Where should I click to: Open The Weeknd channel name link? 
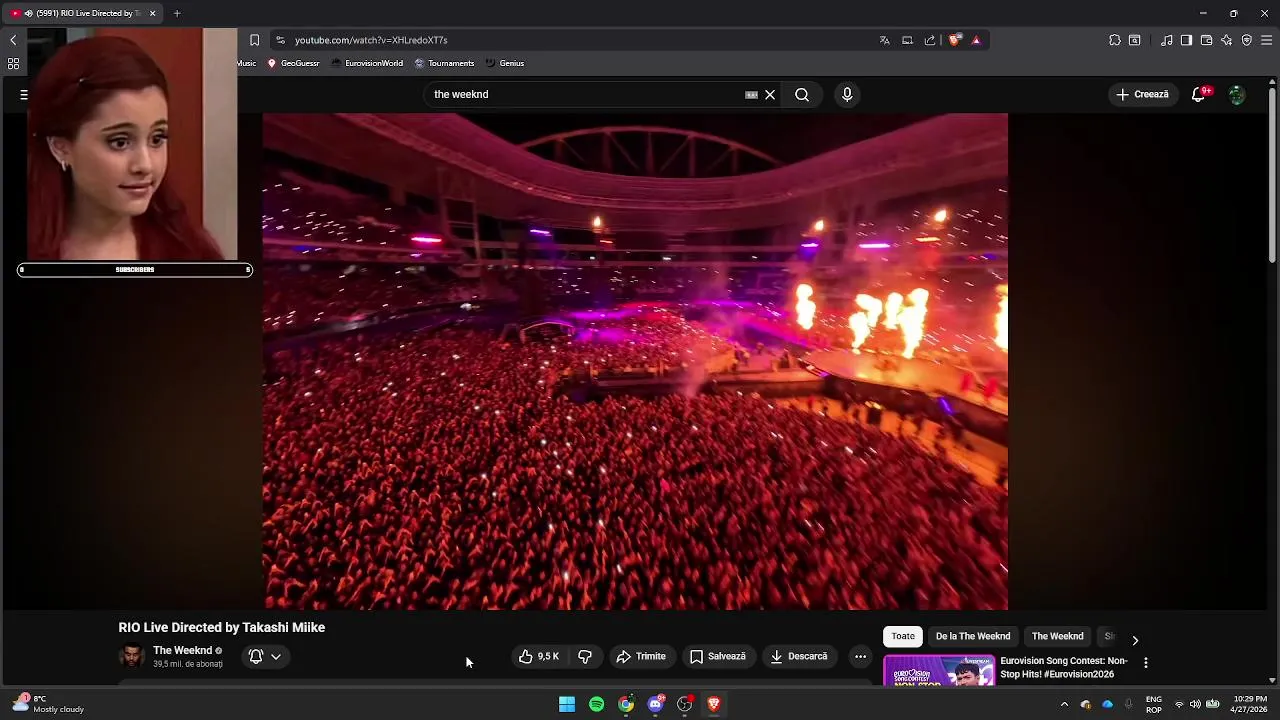(183, 651)
